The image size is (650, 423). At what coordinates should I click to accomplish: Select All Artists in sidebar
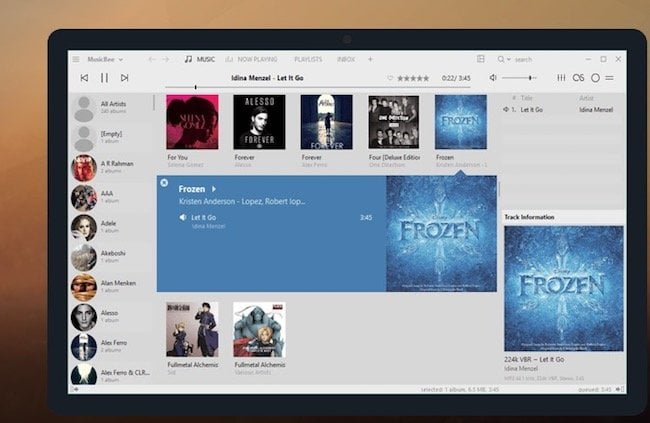click(x=111, y=107)
